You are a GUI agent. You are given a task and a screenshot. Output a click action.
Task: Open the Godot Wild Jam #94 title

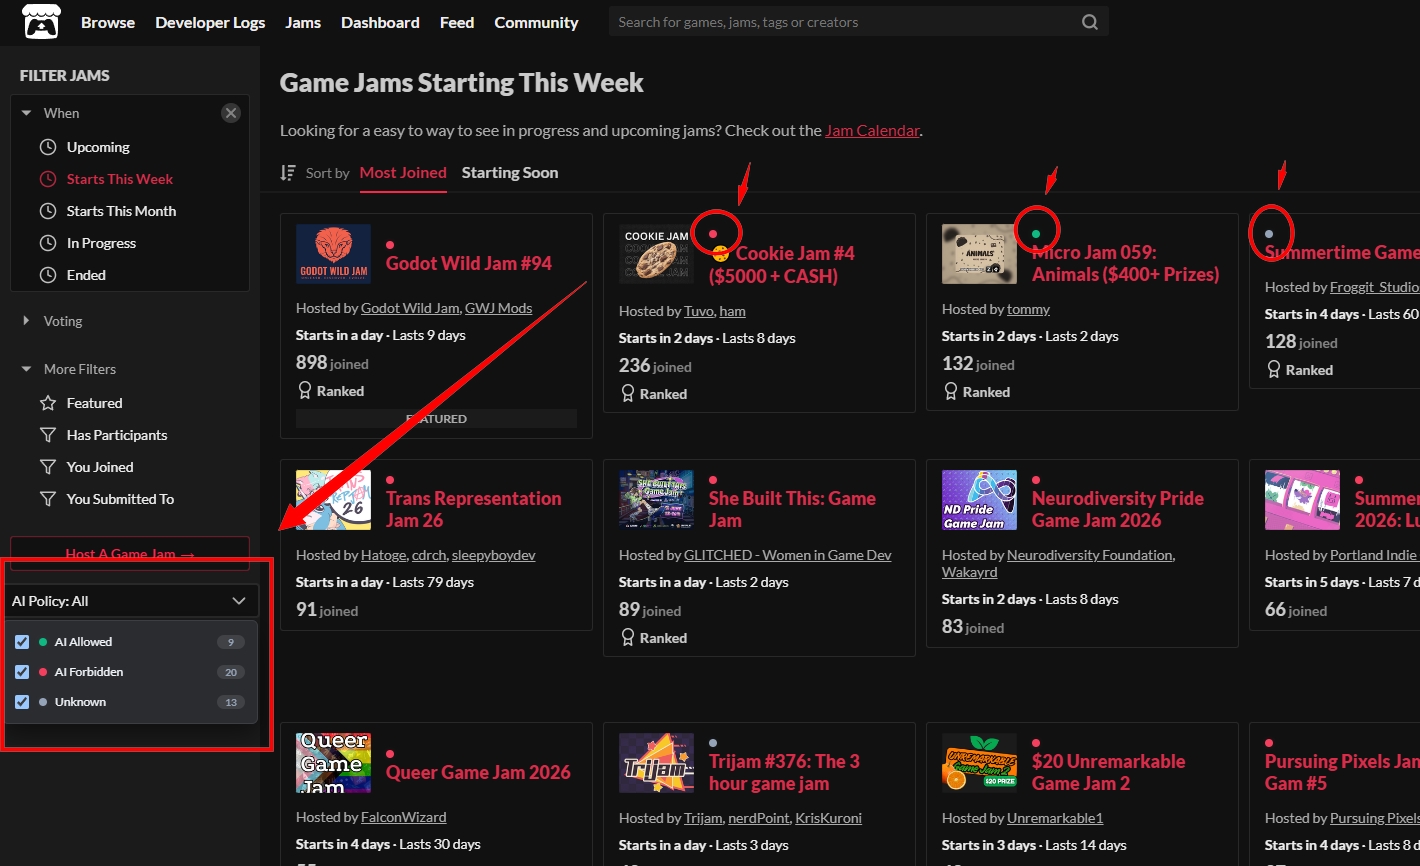[x=469, y=263]
